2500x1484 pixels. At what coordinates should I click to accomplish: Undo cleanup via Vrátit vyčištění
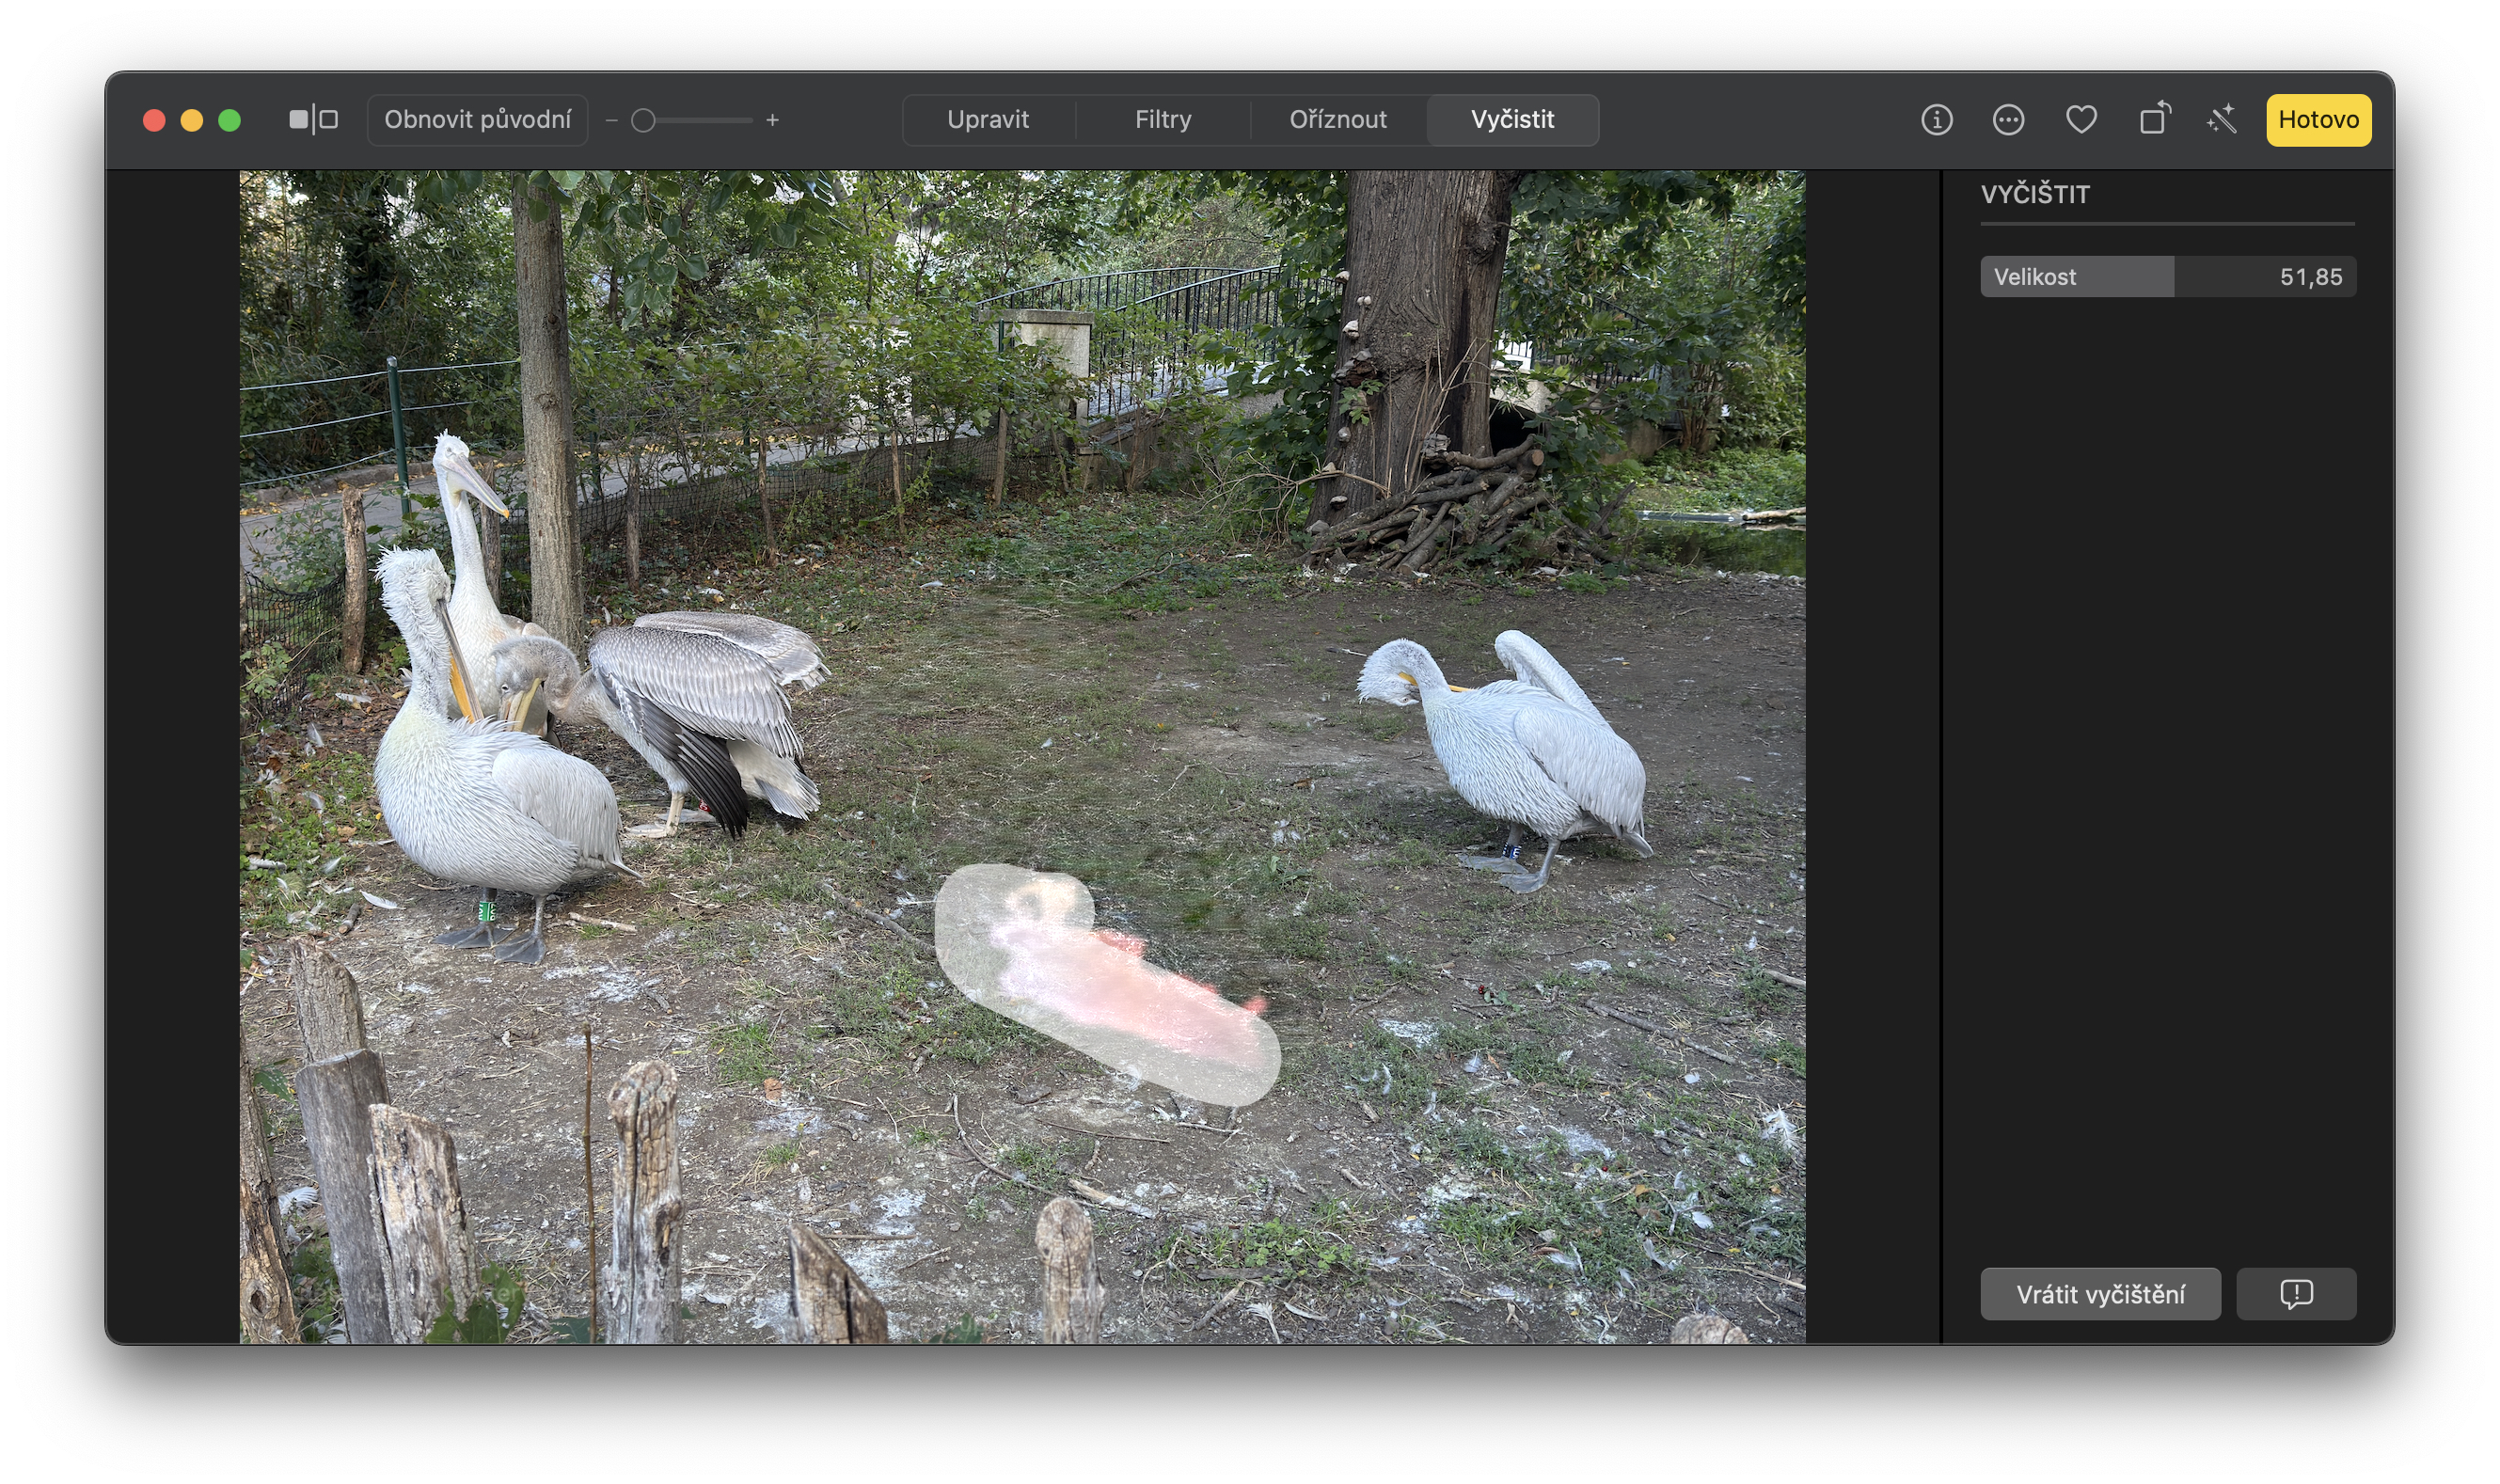coord(2100,1293)
